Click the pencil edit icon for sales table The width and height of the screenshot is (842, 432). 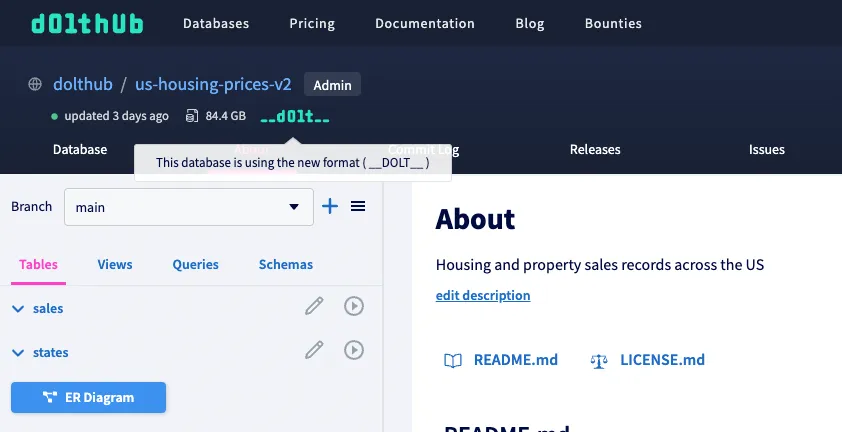click(314, 306)
